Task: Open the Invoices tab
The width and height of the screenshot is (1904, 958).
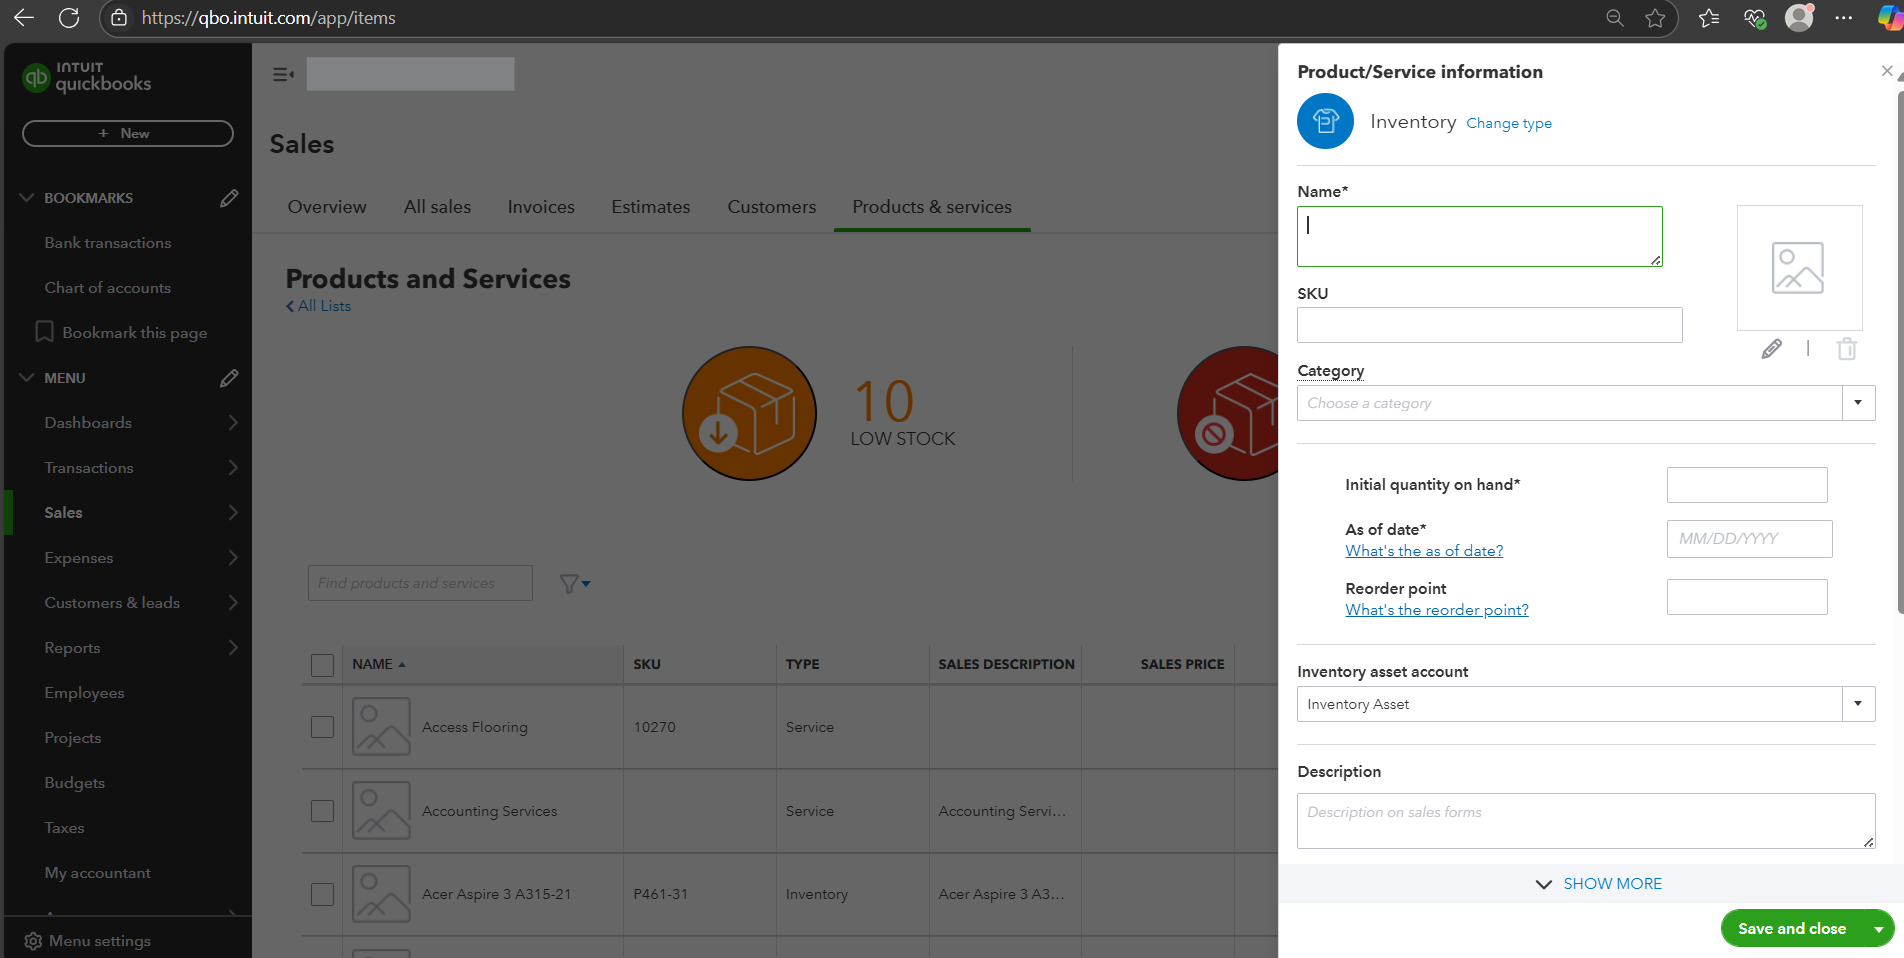Action: (541, 207)
